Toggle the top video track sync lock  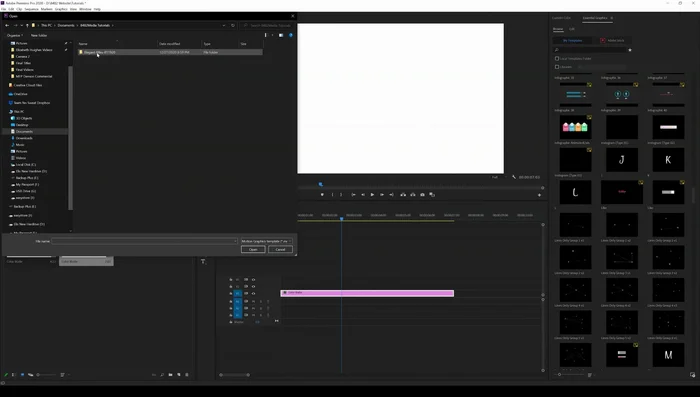[246, 280]
